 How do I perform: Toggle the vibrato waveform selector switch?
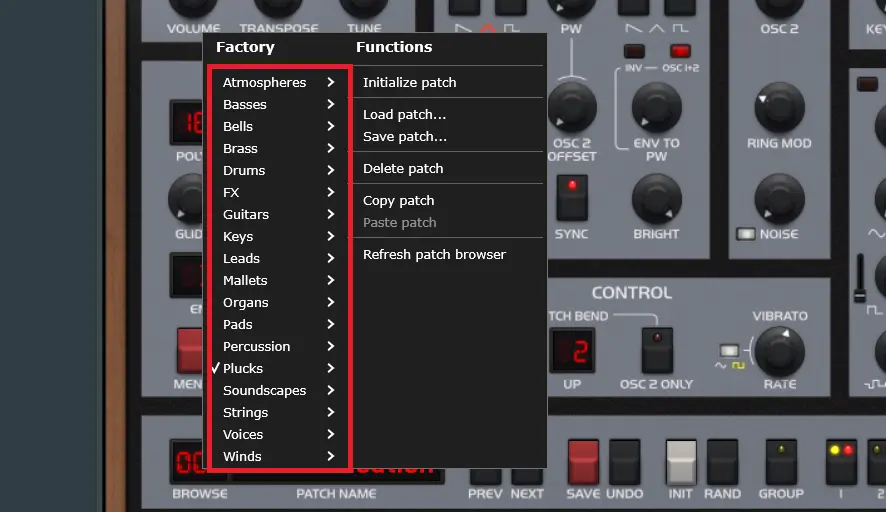pyautogui.click(x=729, y=351)
